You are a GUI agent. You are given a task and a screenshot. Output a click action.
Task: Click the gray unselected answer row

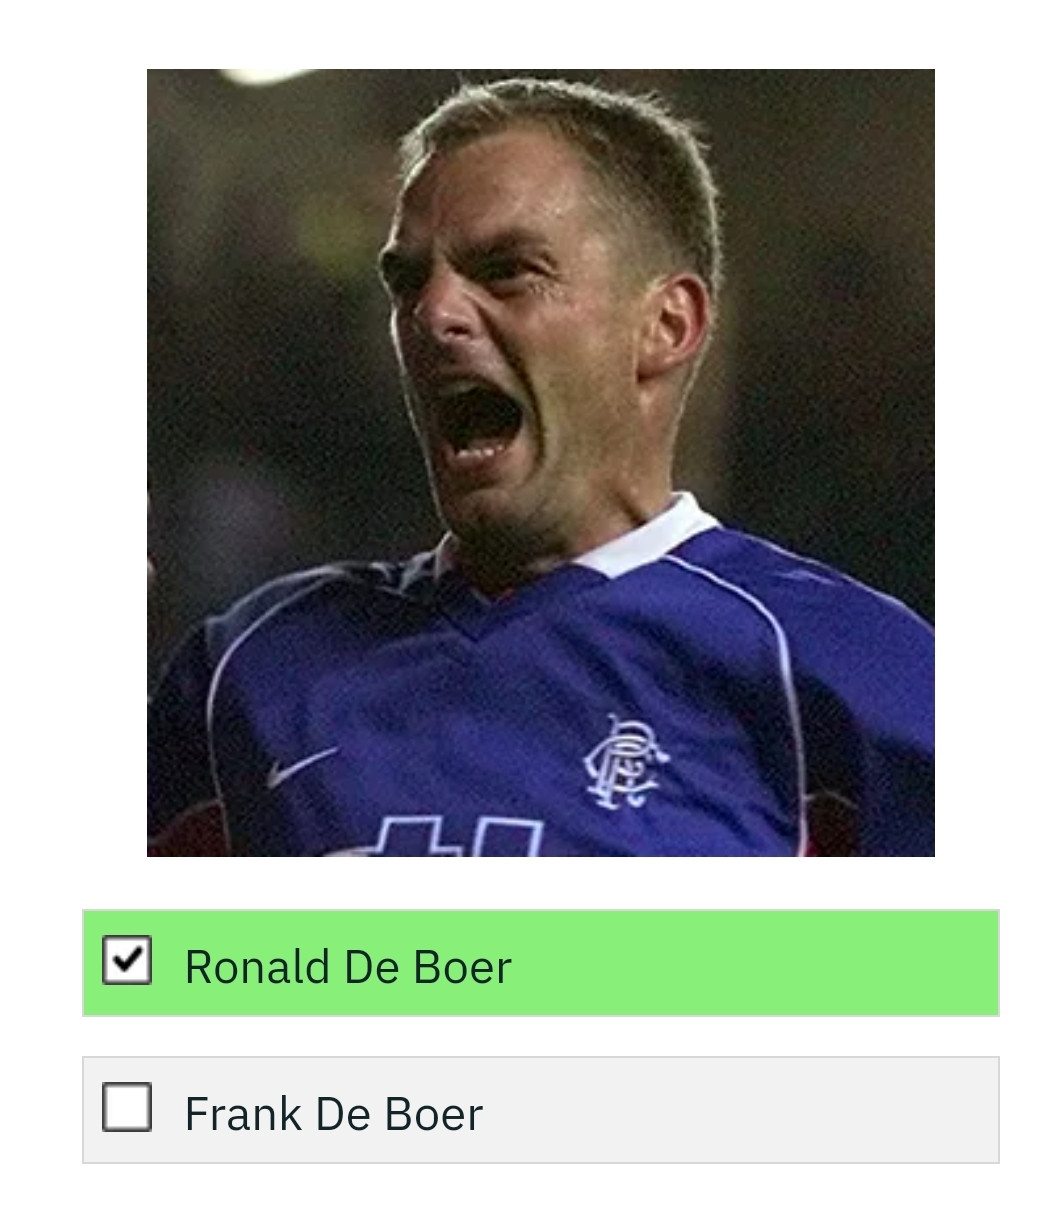click(x=541, y=1110)
